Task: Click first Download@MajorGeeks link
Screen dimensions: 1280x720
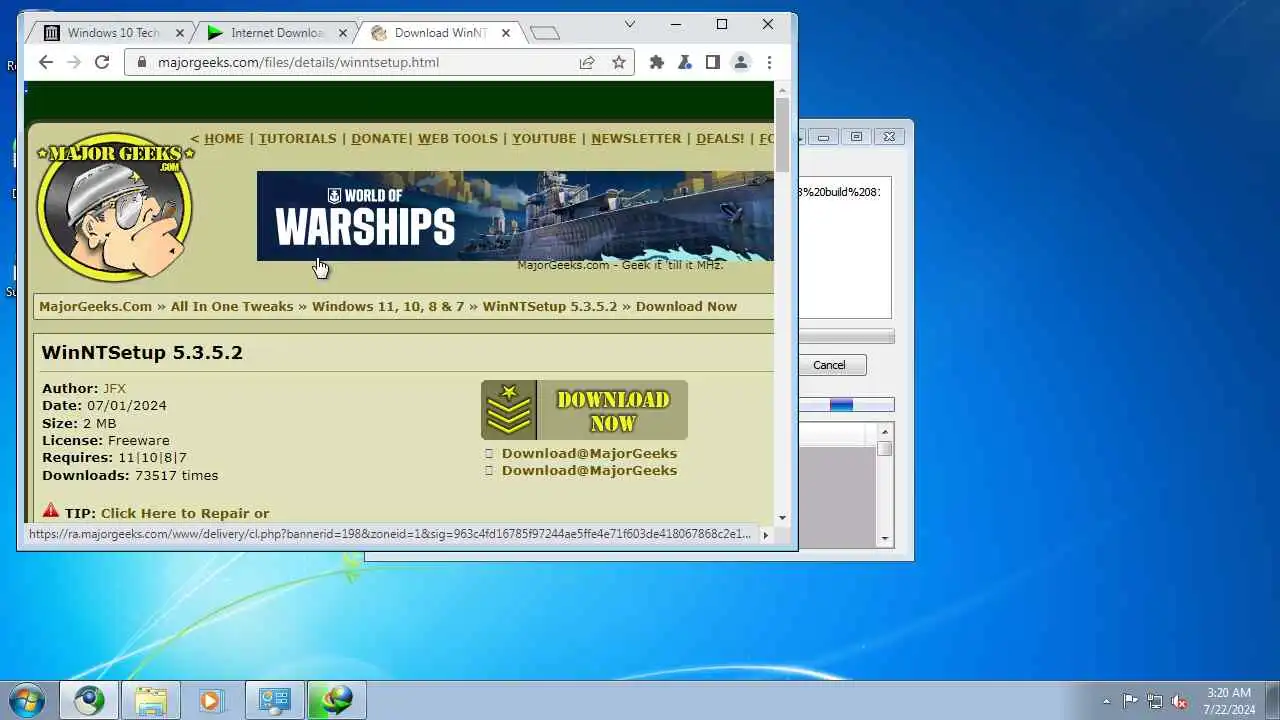Action: [x=589, y=453]
